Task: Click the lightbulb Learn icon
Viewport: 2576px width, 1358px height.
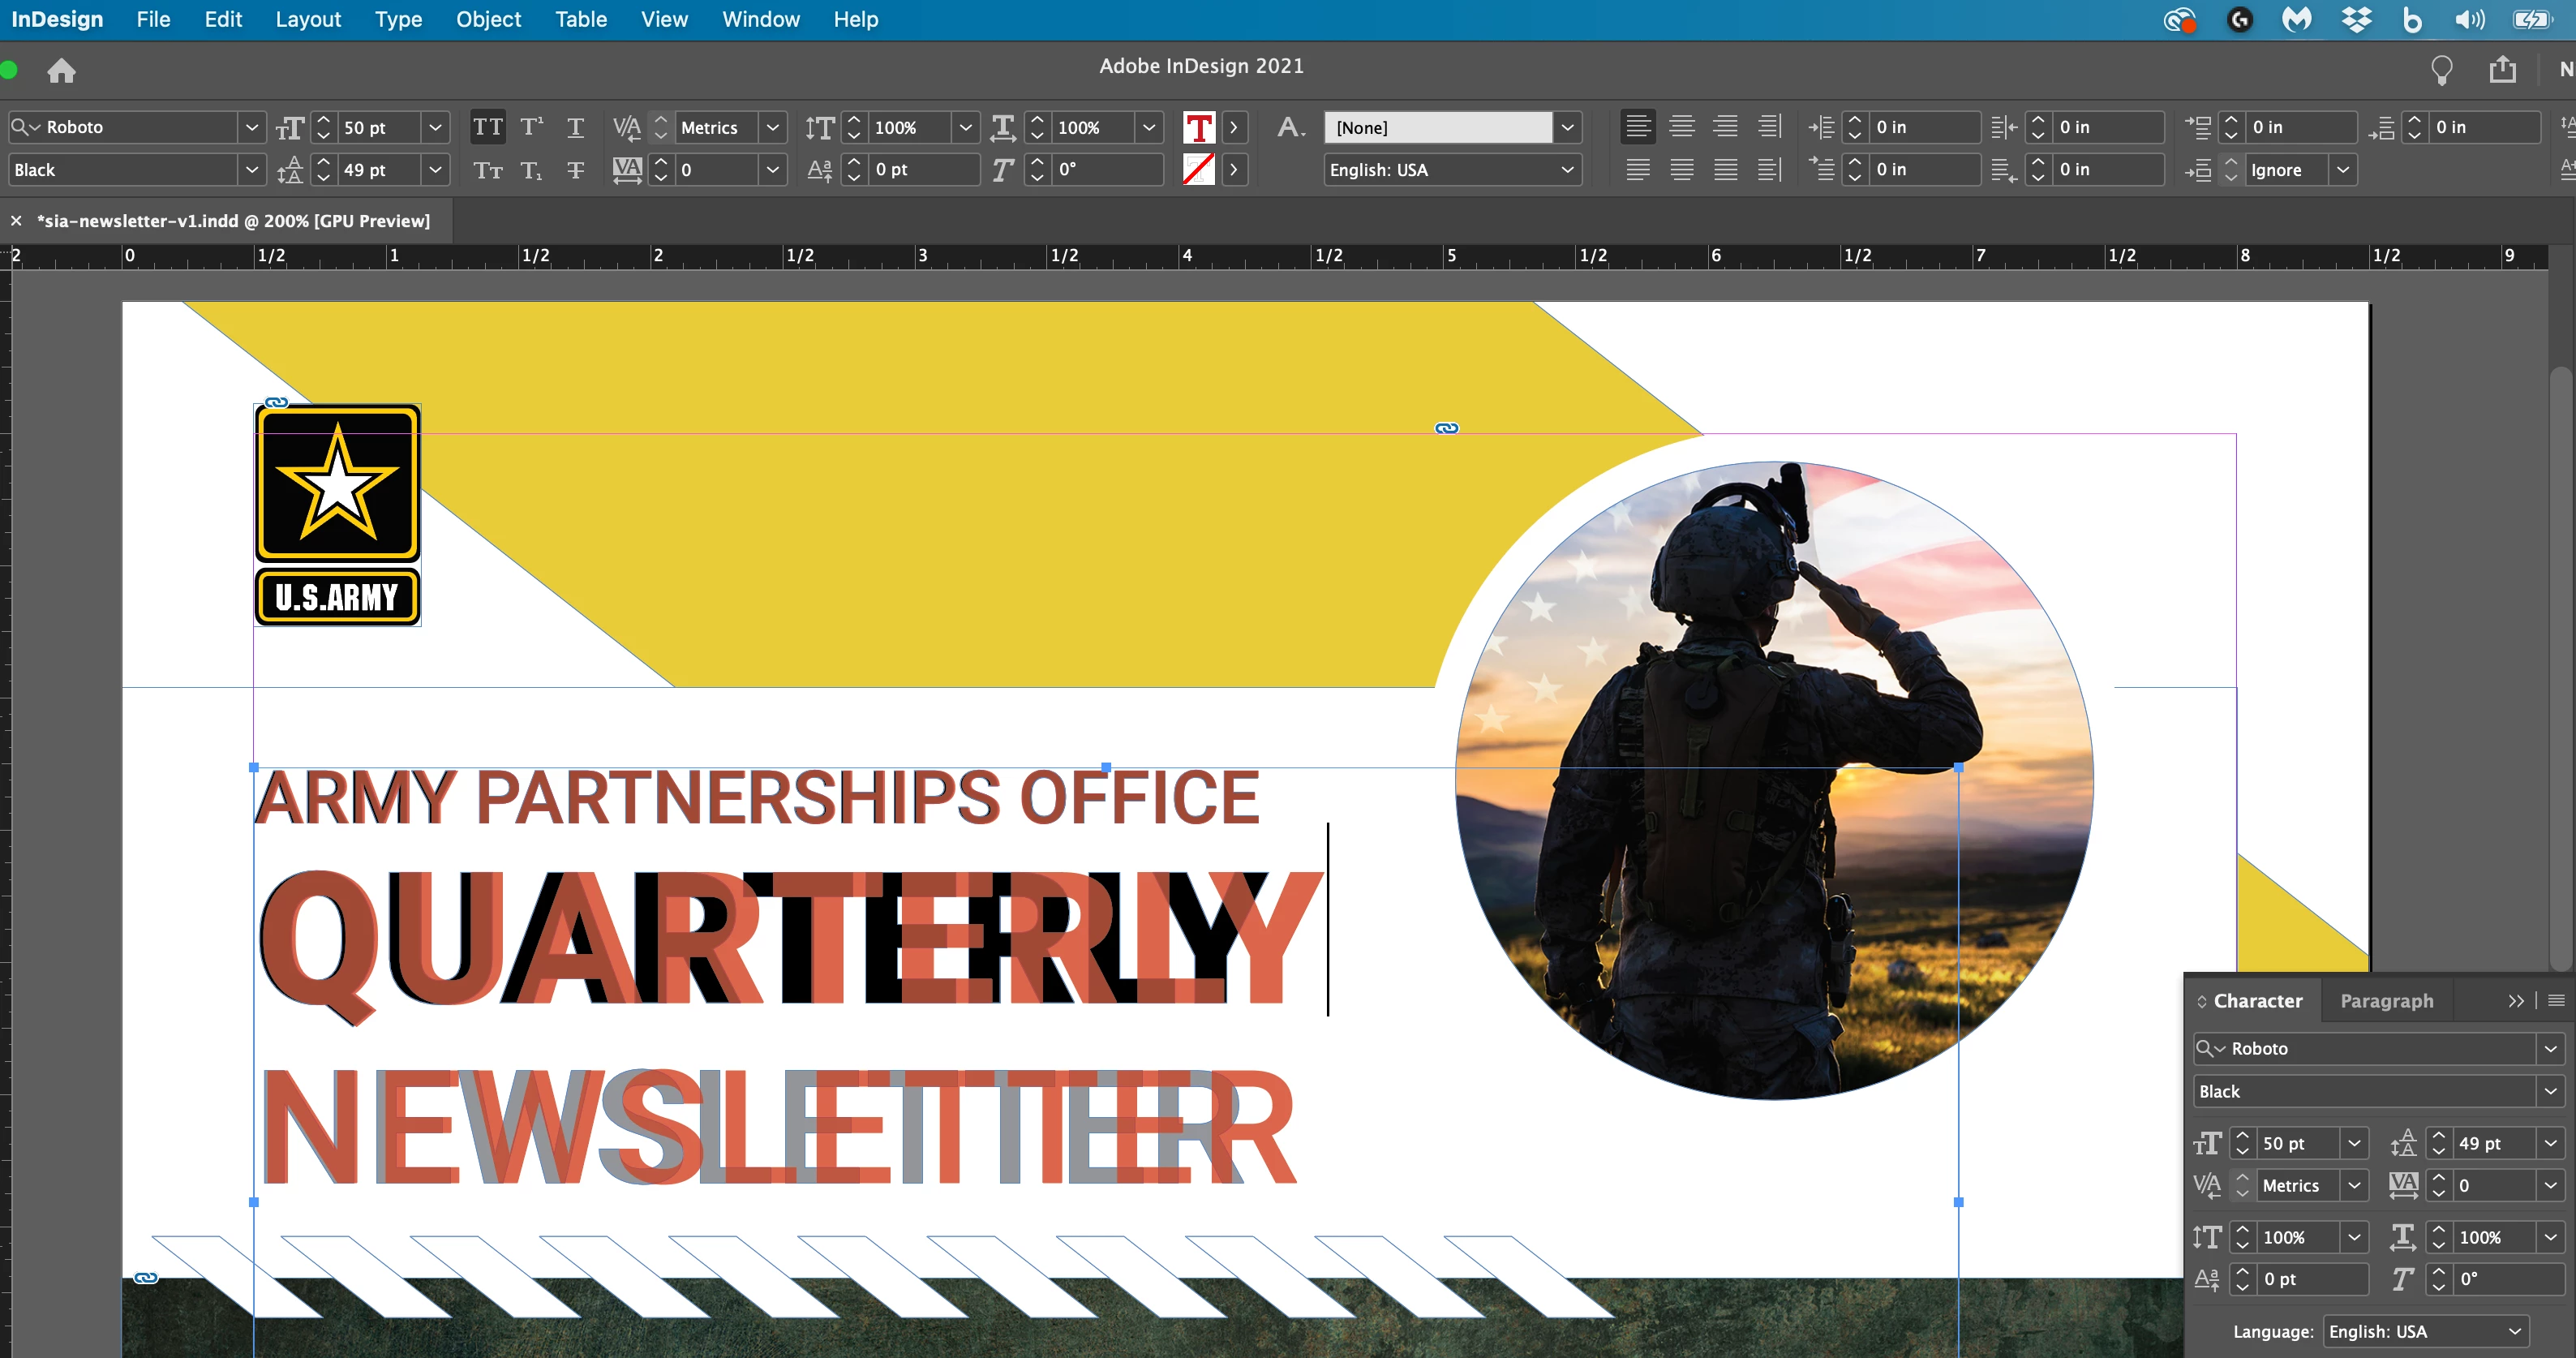Action: click(2441, 70)
